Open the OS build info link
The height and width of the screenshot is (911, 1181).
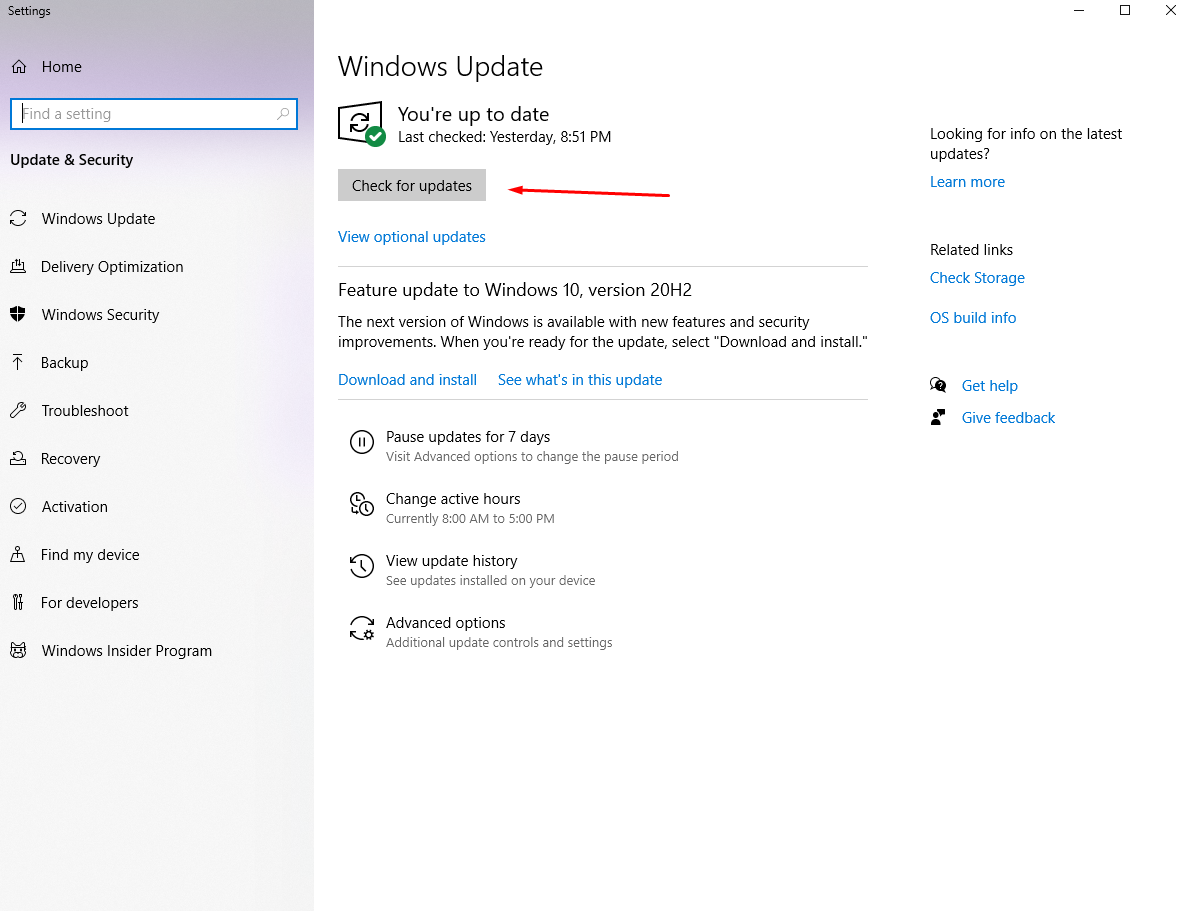[973, 318]
